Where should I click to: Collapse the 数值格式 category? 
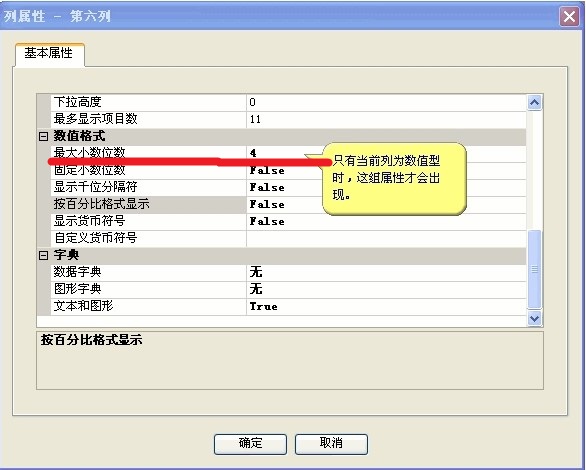point(43,136)
